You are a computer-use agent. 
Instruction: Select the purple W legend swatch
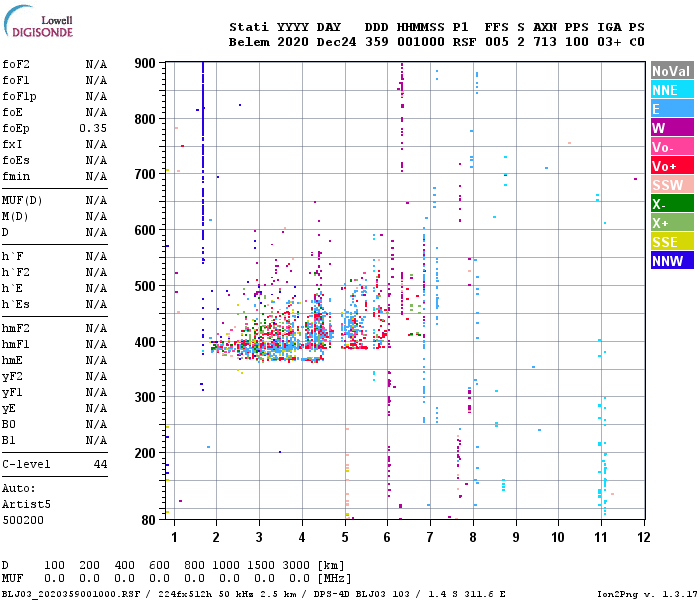(672, 128)
